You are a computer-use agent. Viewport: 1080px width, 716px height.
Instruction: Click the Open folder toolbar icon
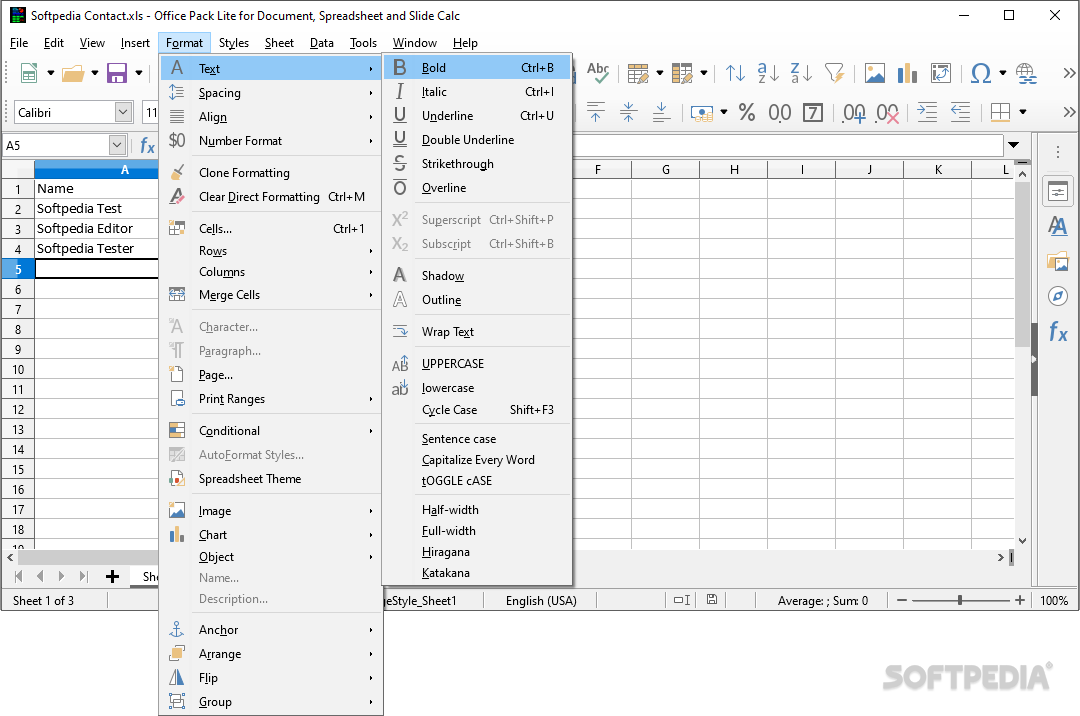point(72,73)
